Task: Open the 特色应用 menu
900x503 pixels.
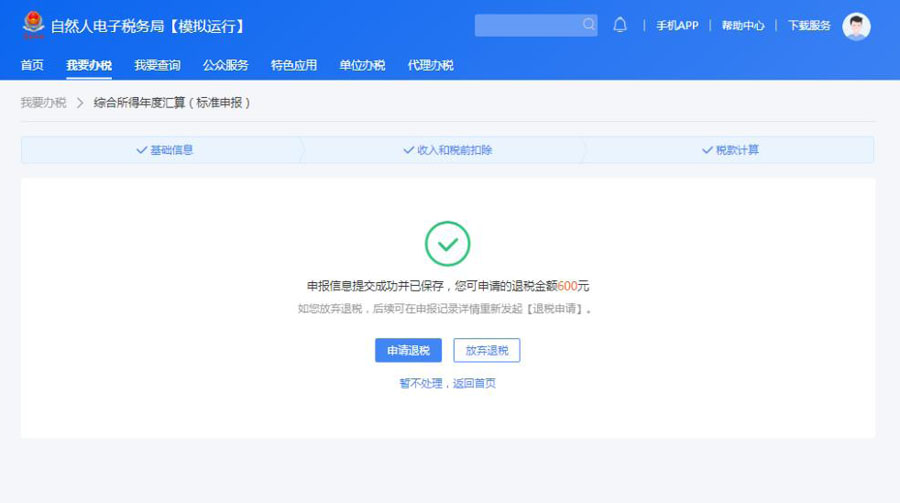Action: [293, 65]
